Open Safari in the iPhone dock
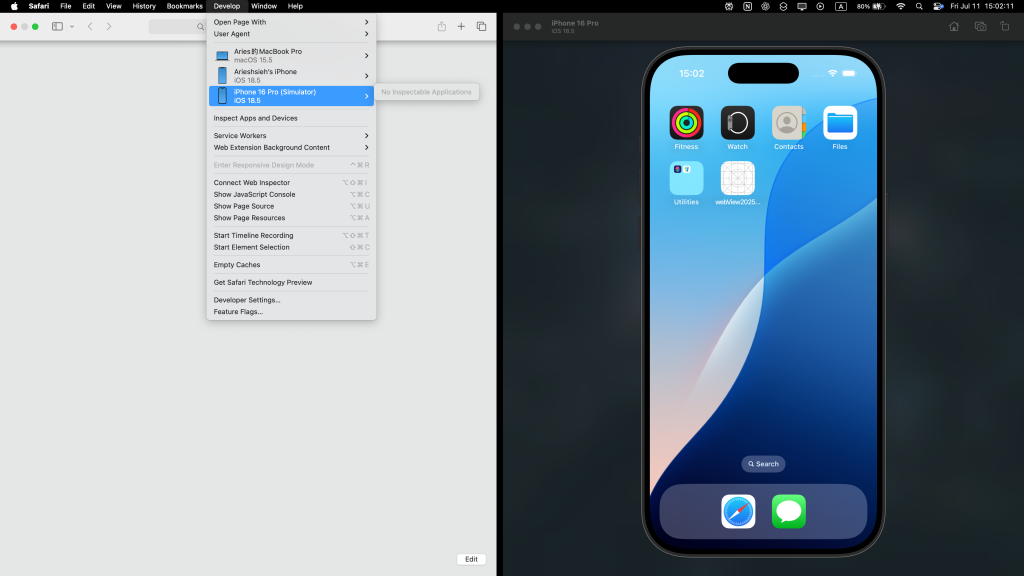1024x576 pixels. tap(738, 511)
